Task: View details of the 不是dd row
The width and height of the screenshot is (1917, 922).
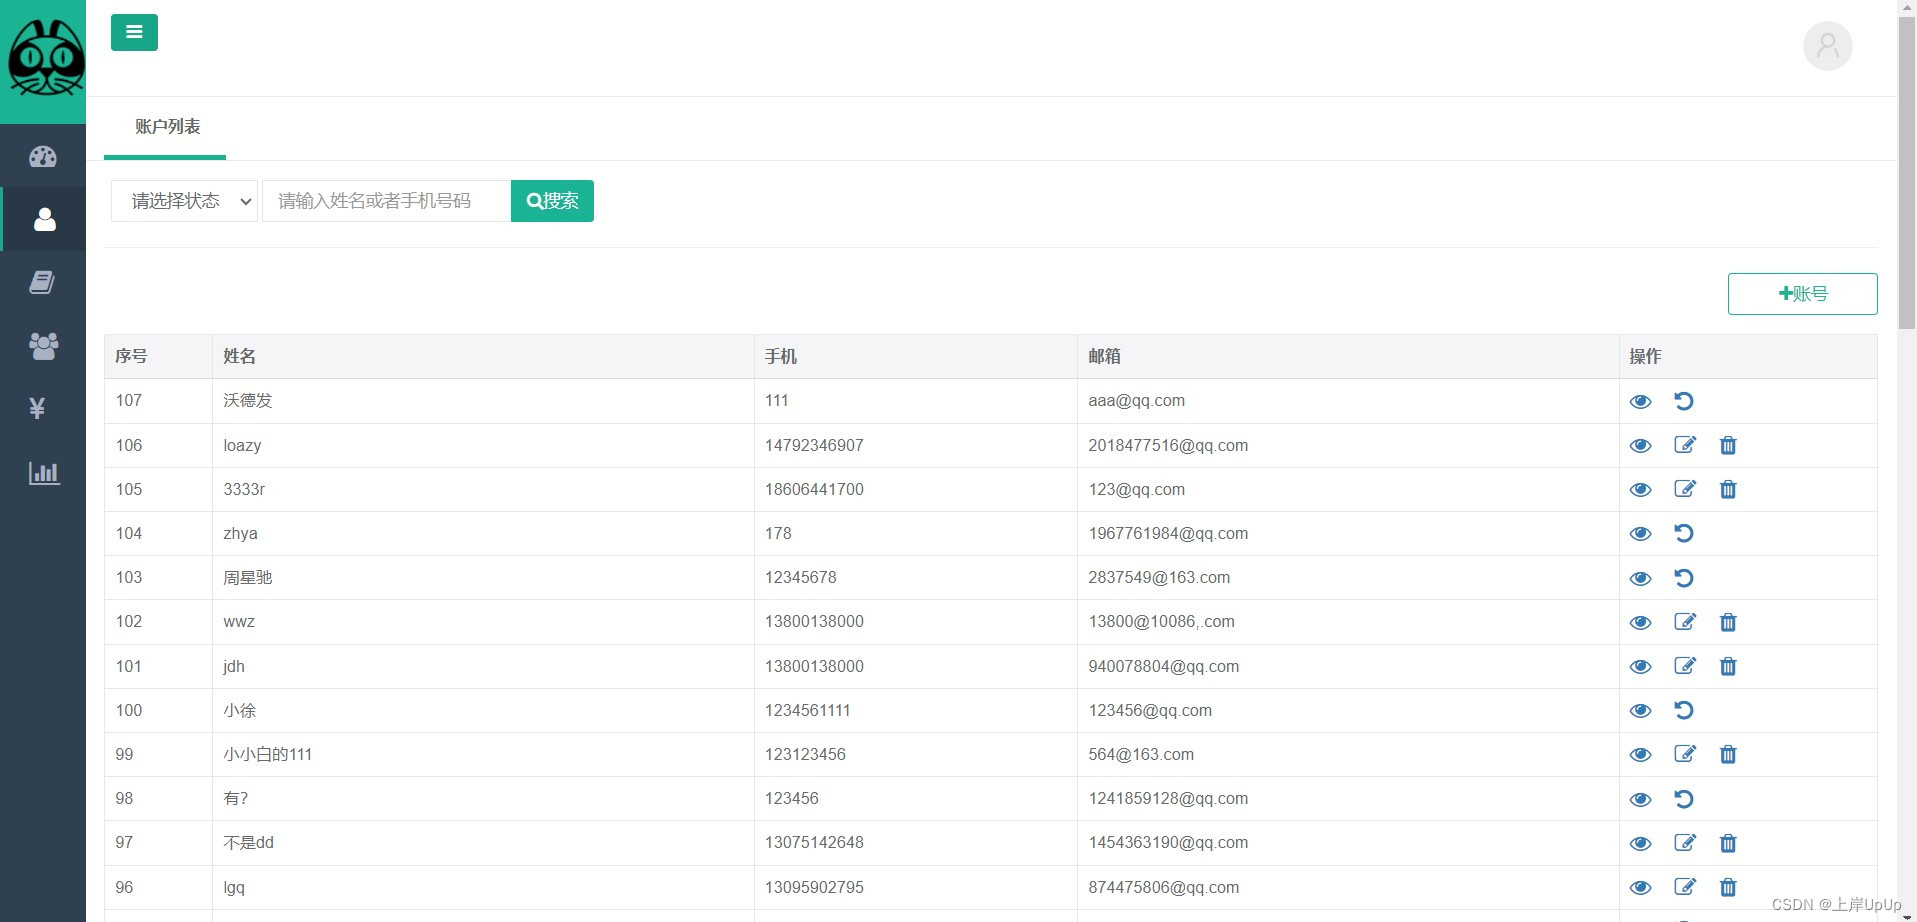Action: point(1640,843)
